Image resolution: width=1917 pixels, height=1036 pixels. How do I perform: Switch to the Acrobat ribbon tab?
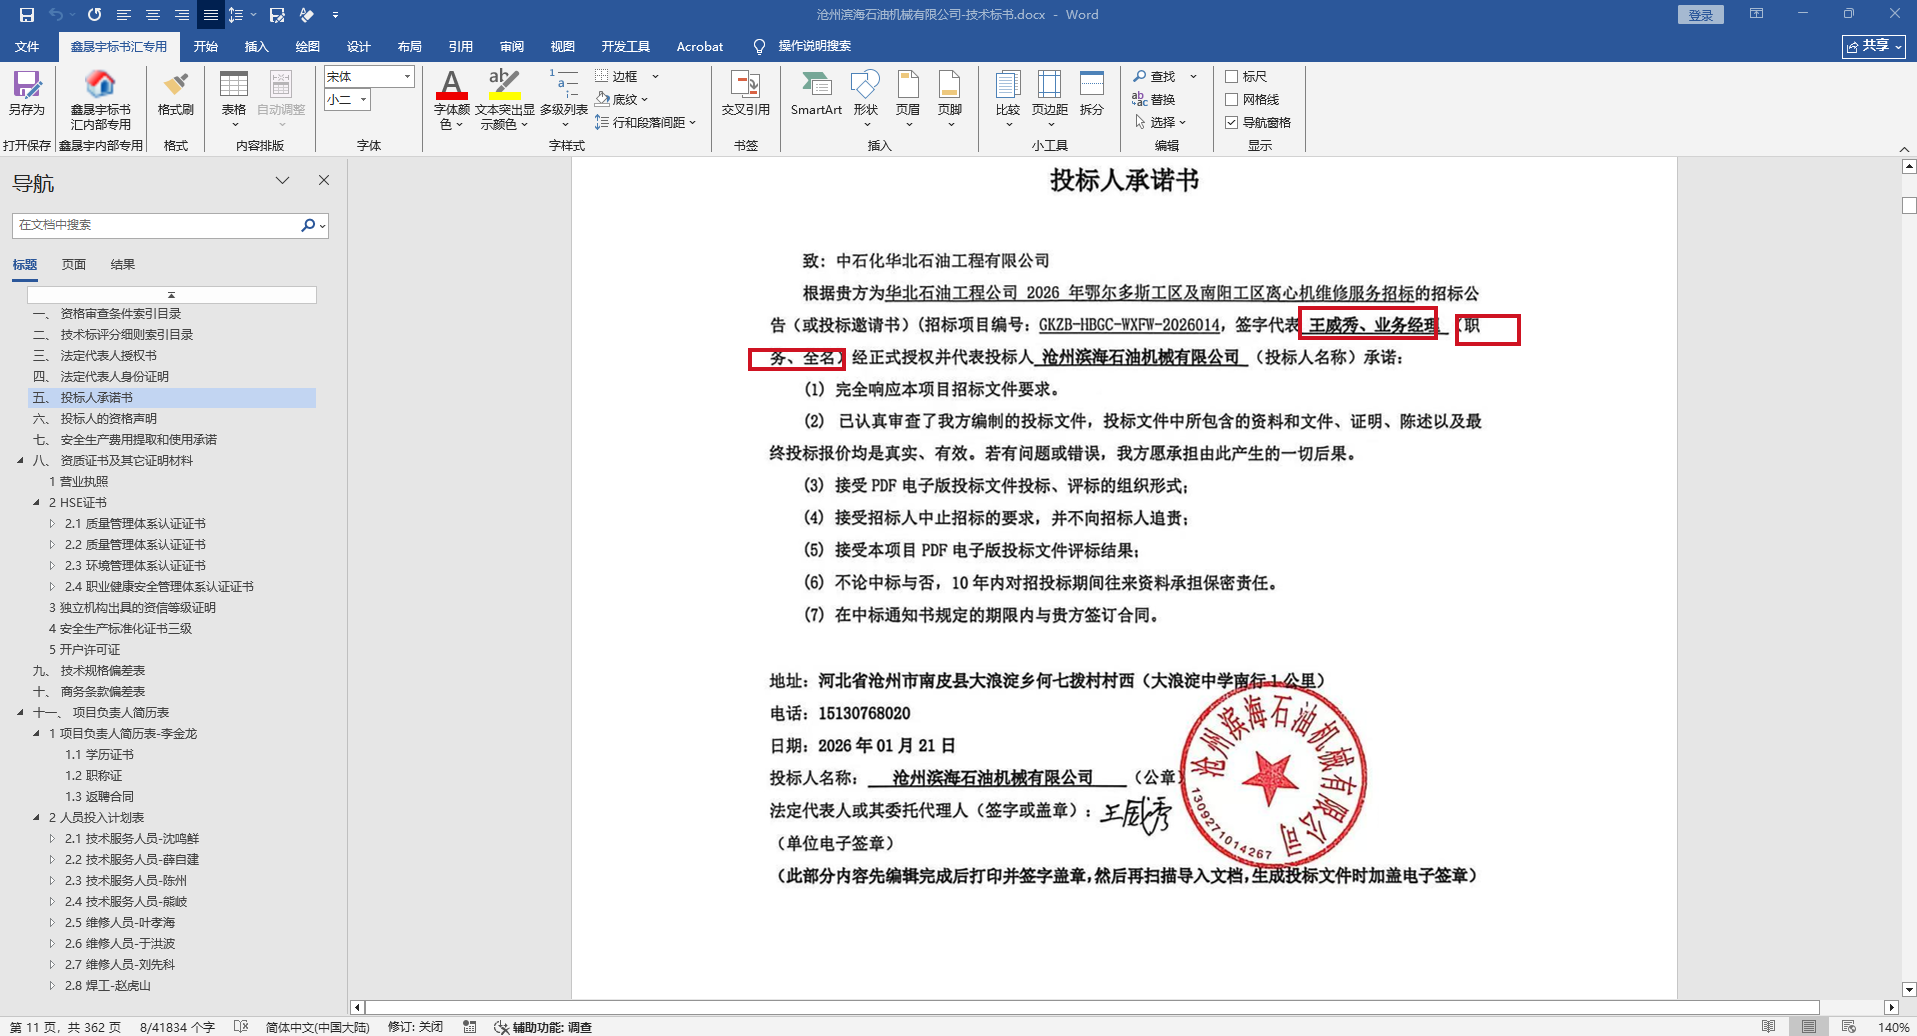700,46
